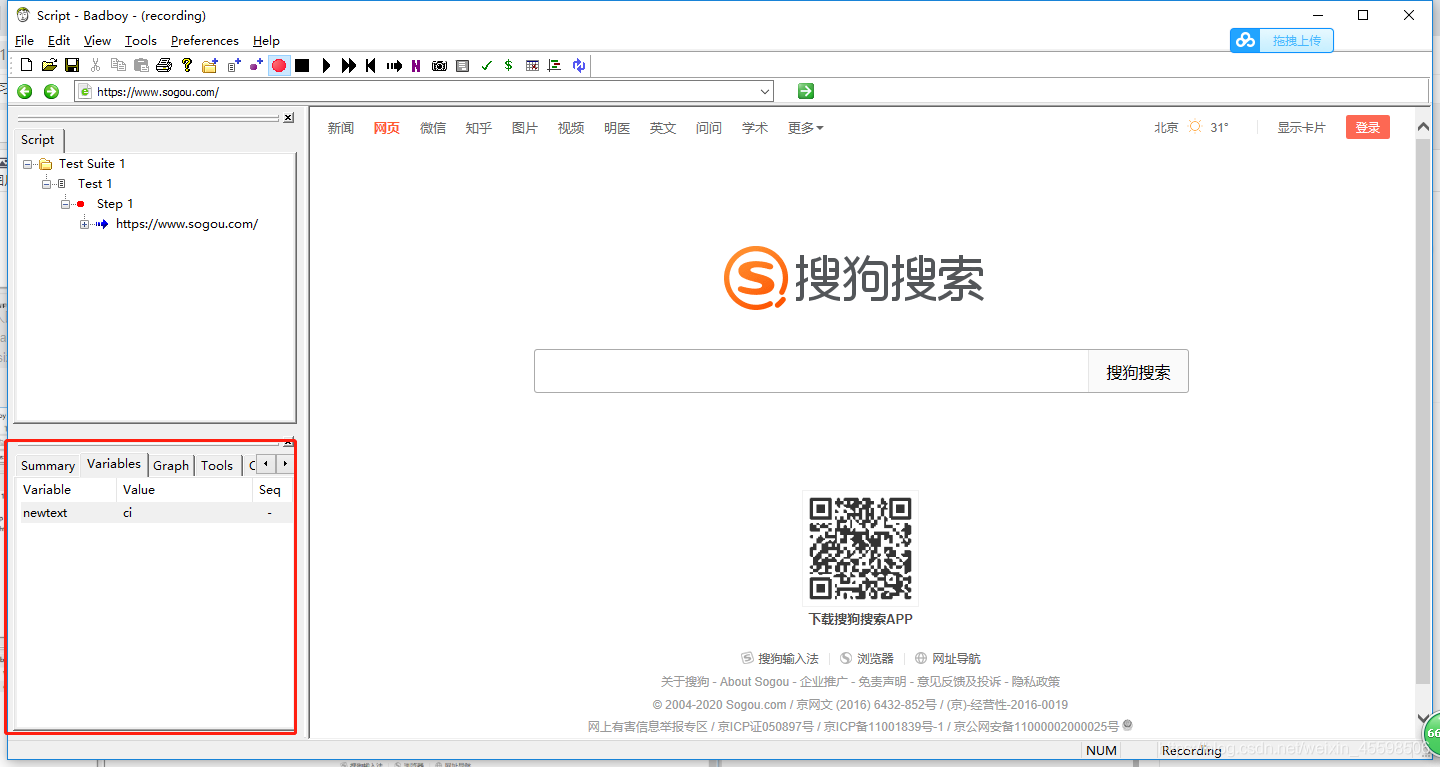Screen dimensions: 1440x767
Task: Open the Edit menu
Action: pos(59,41)
